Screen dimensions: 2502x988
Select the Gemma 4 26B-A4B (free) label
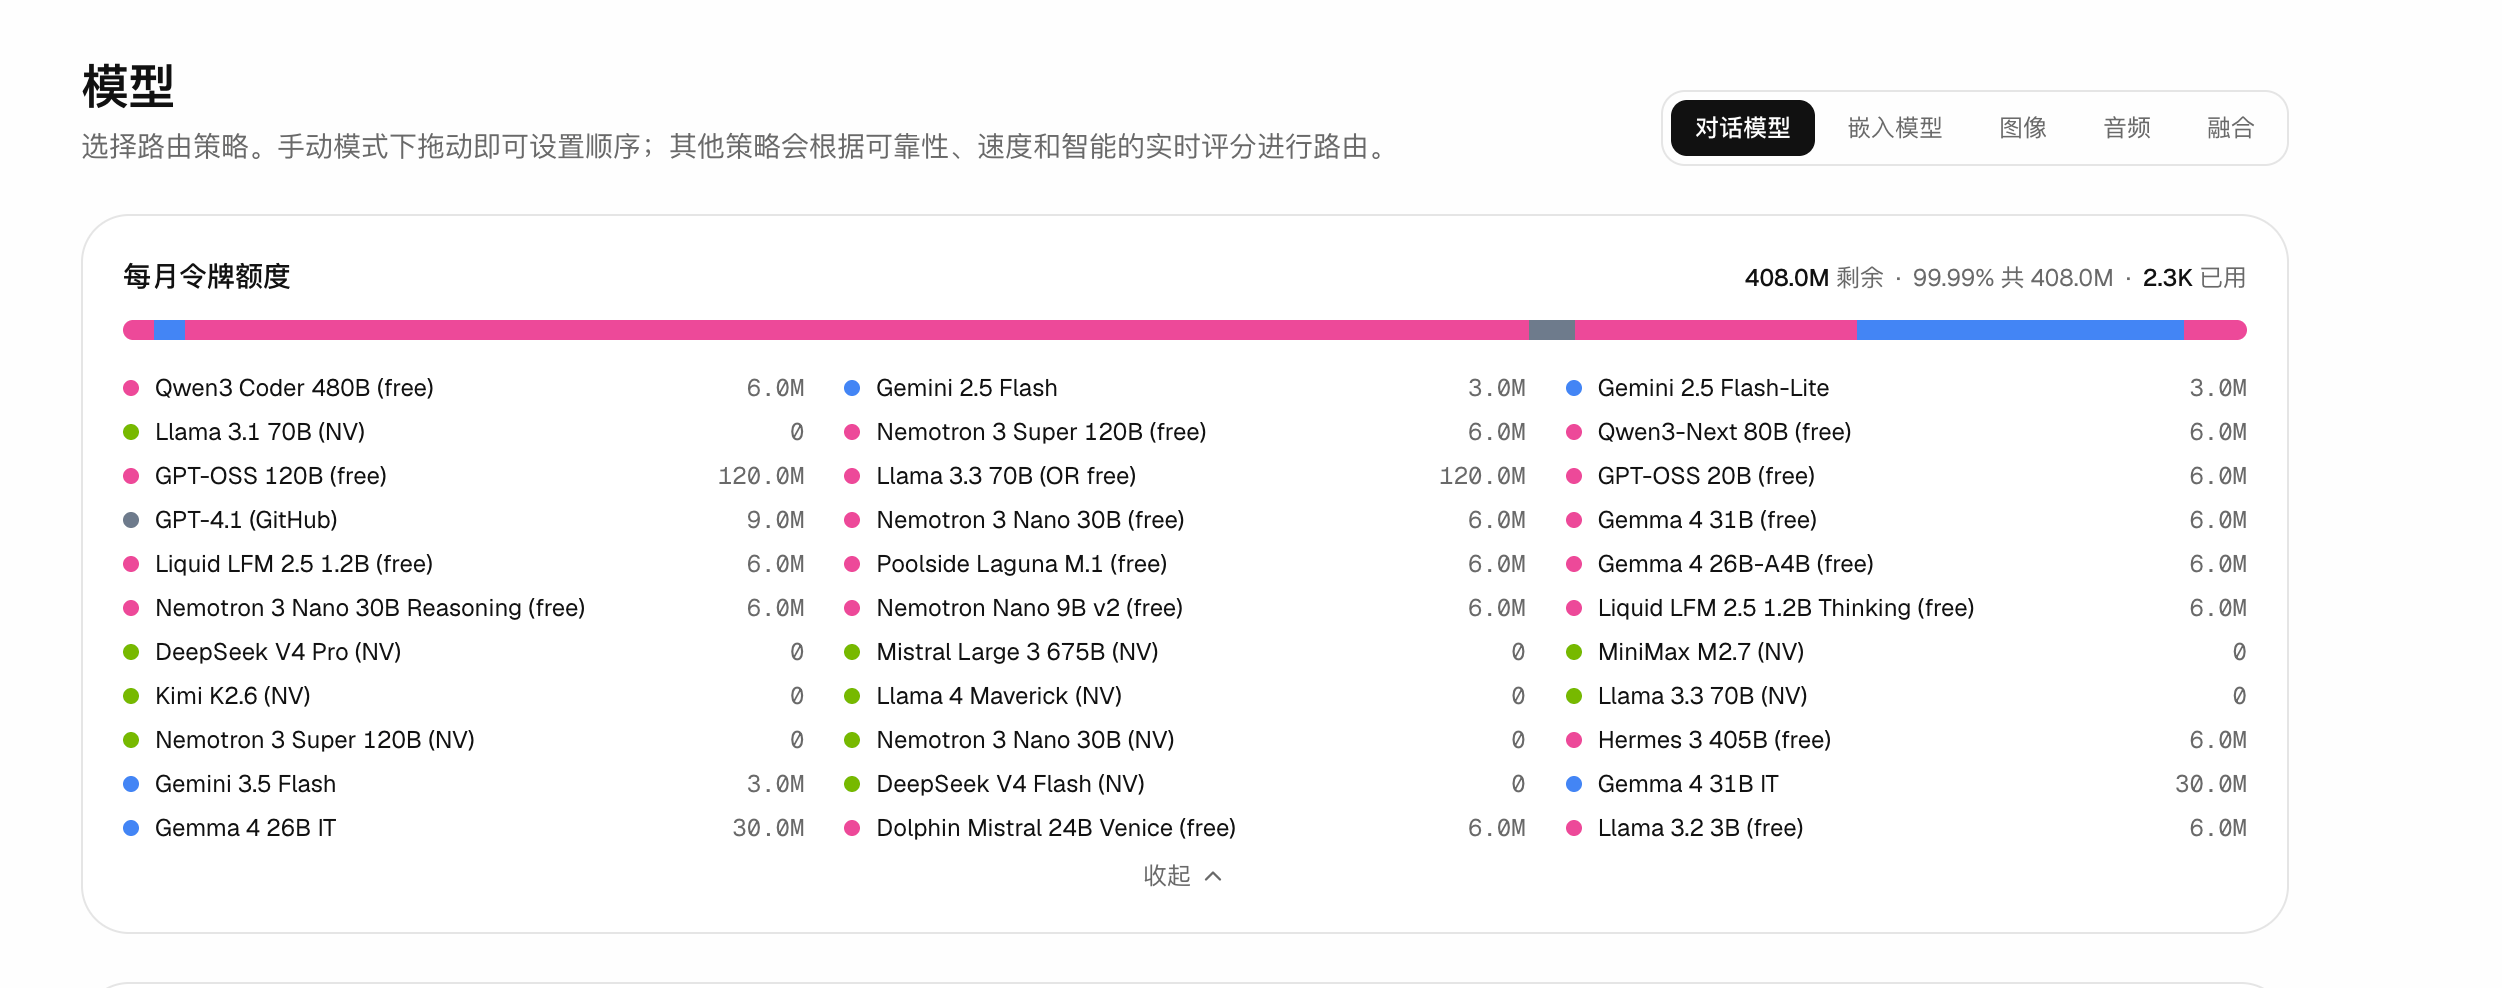tap(1736, 564)
